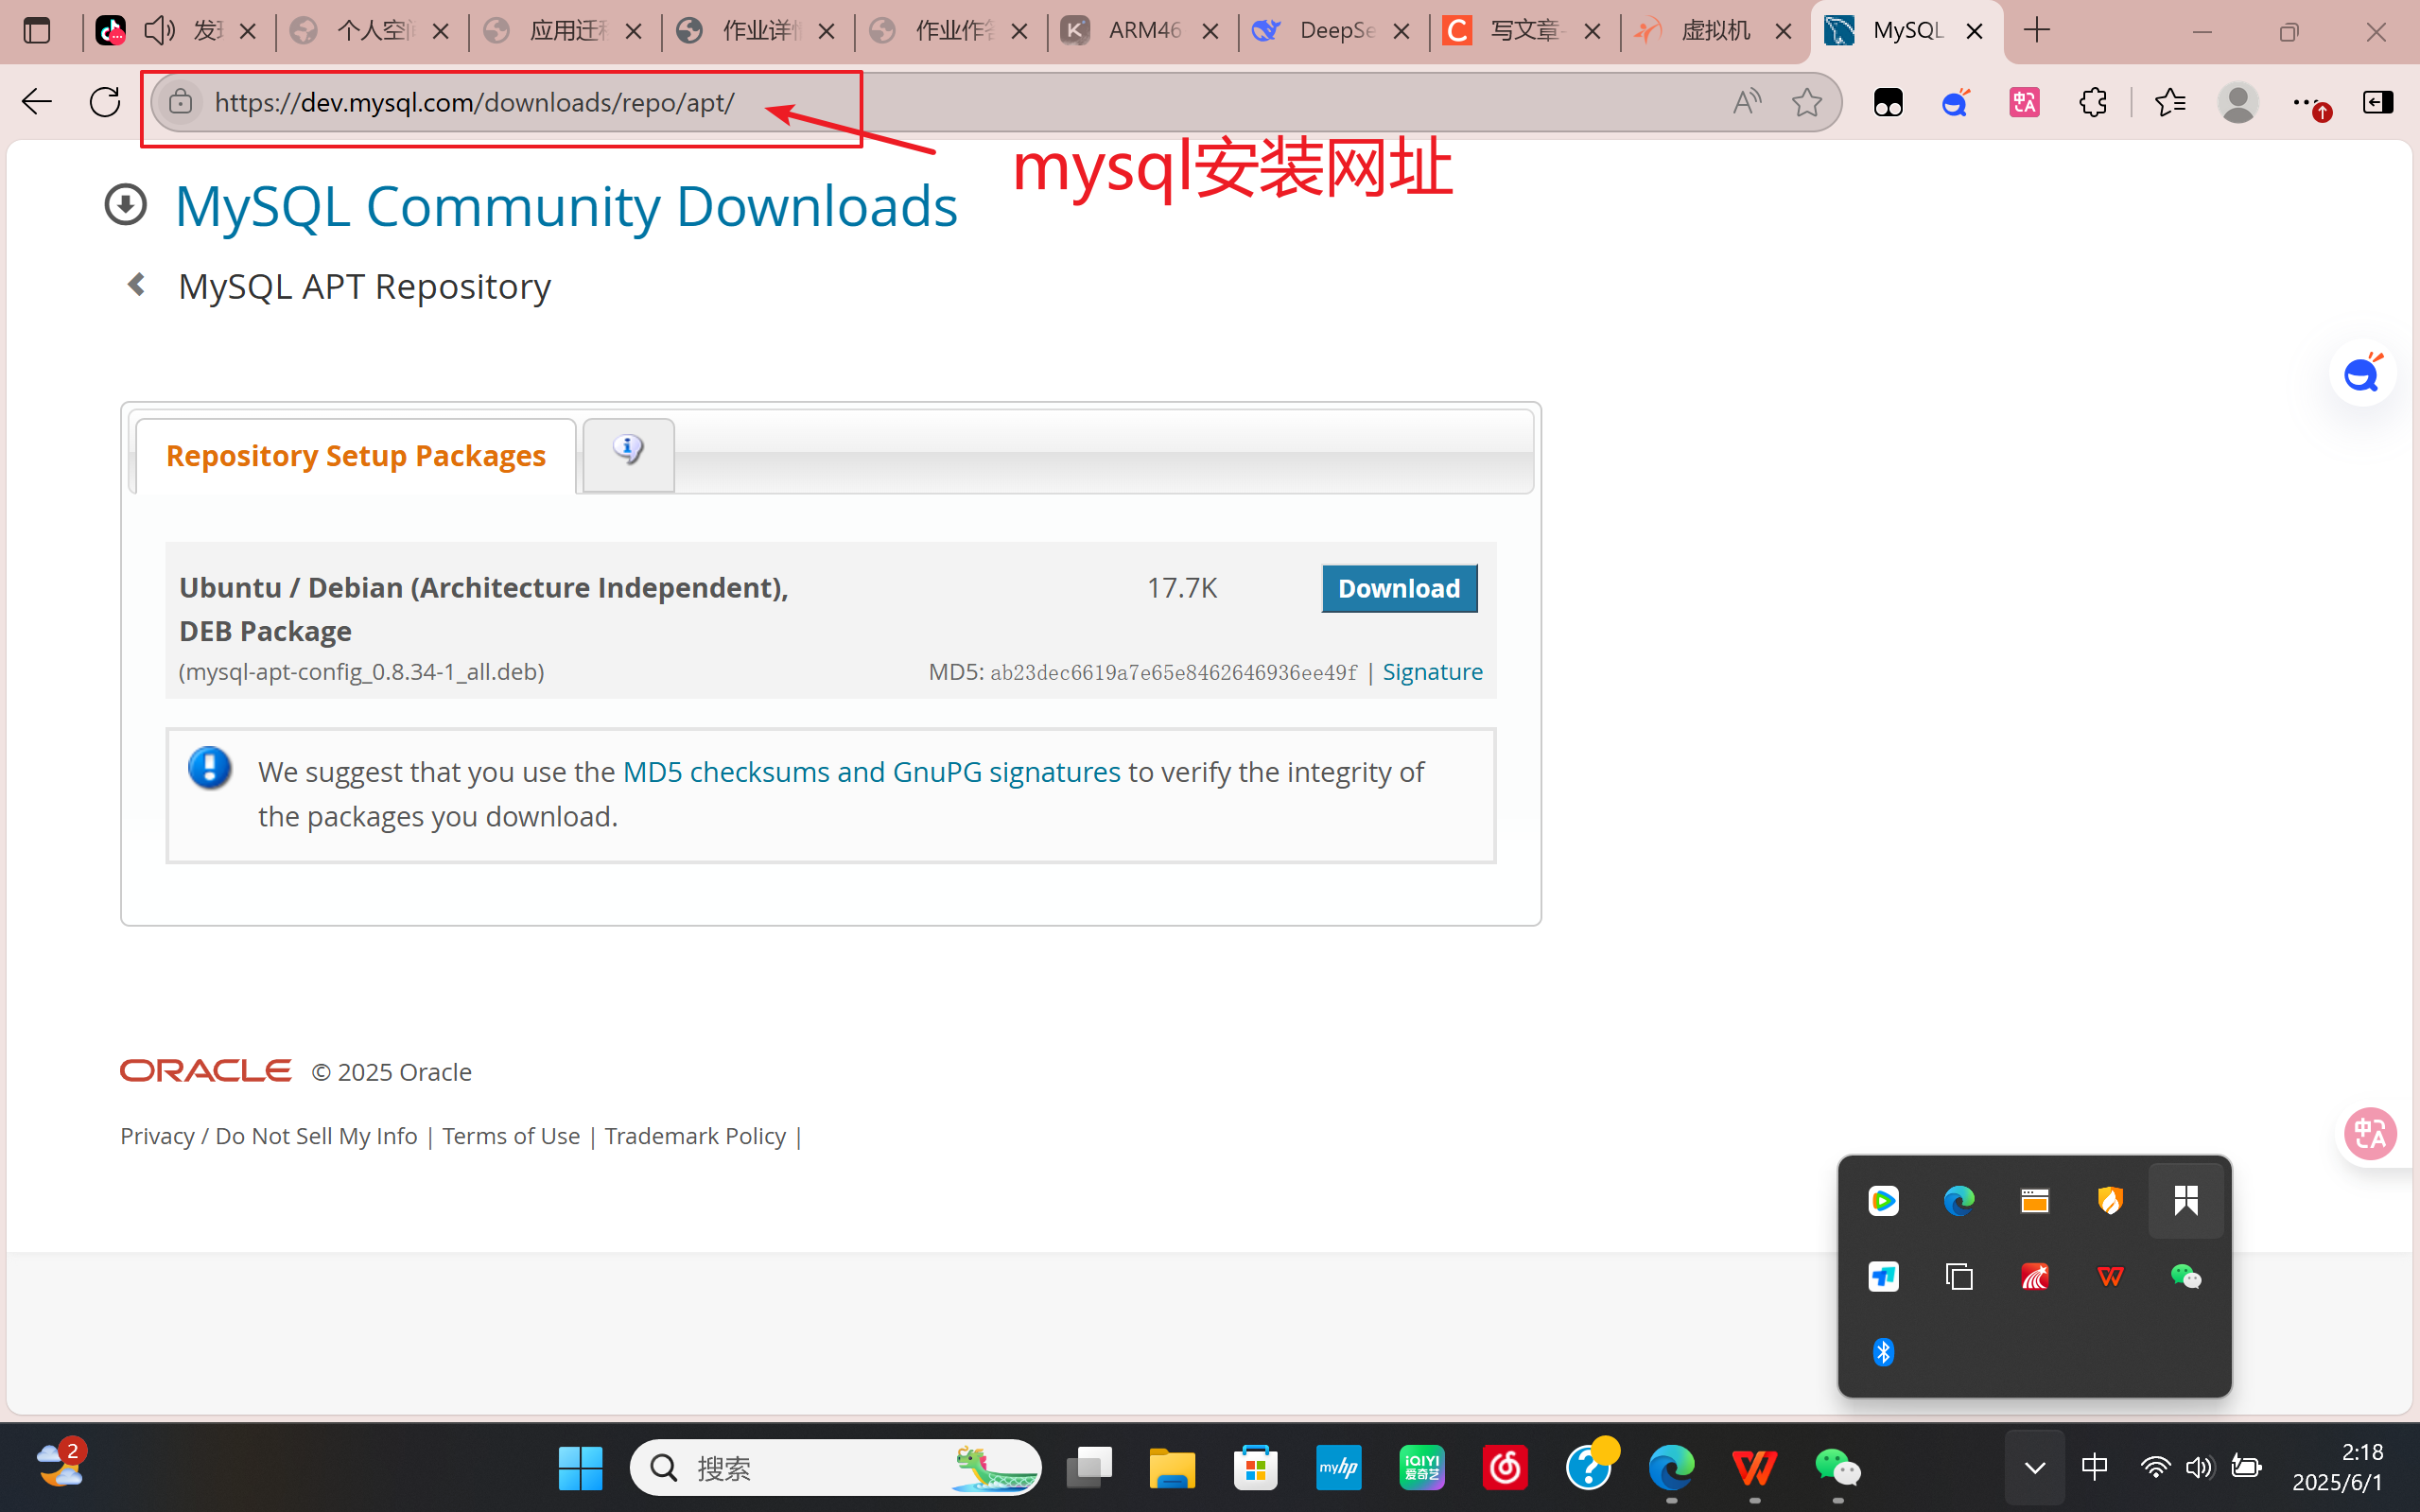Viewport: 2420px width, 1512px height.
Task: Click the Oracle logo
Action: (206, 1071)
